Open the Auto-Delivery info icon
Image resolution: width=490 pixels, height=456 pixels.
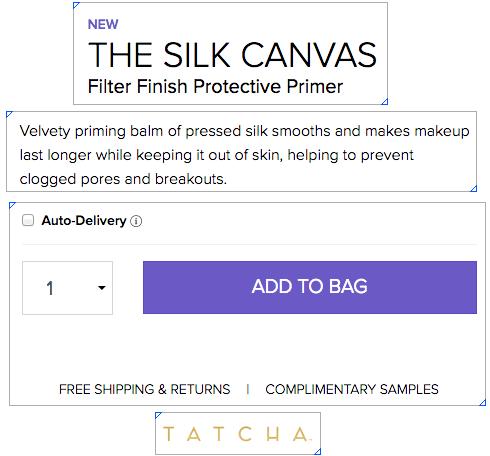pyautogui.click(x=136, y=221)
